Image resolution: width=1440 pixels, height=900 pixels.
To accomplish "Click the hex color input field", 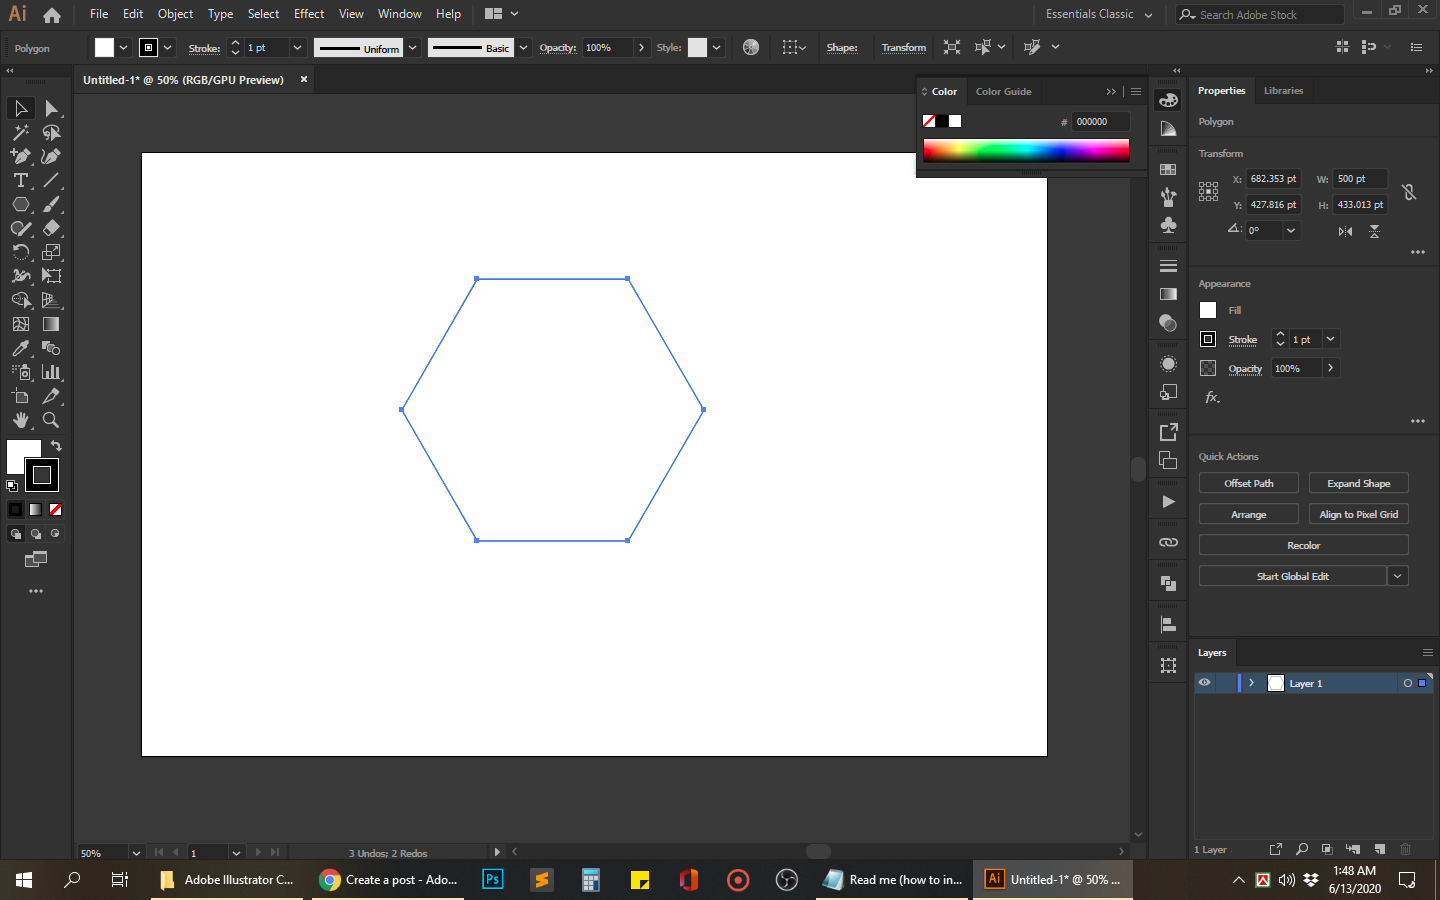I will pos(1099,121).
